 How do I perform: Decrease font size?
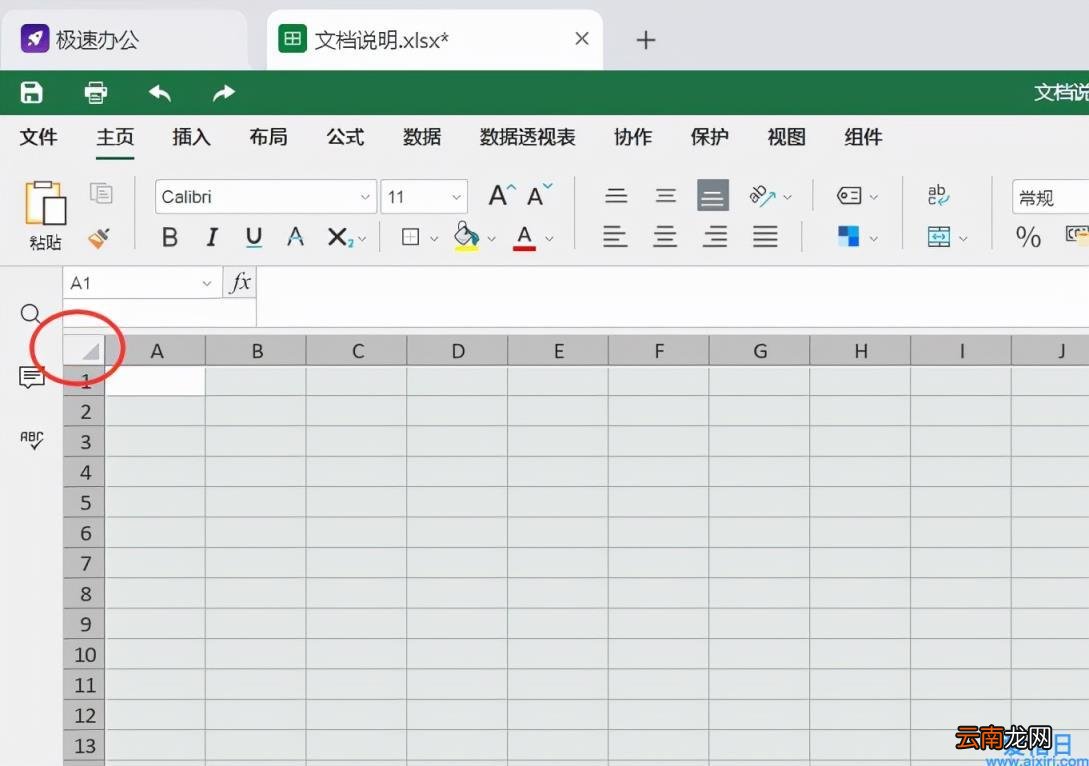coord(539,196)
